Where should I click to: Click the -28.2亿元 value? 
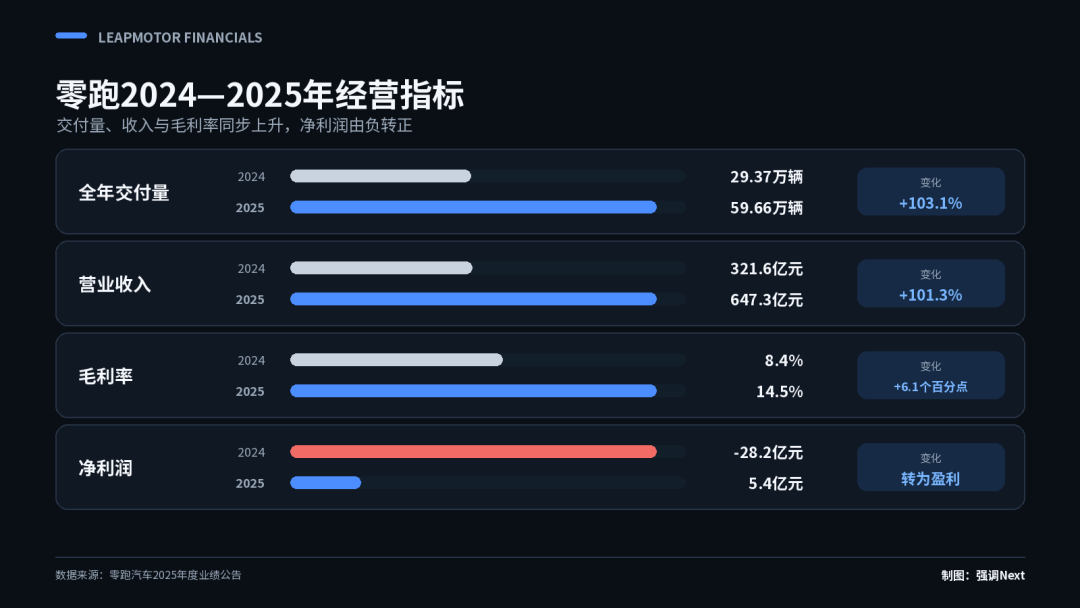click(x=769, y=452)
